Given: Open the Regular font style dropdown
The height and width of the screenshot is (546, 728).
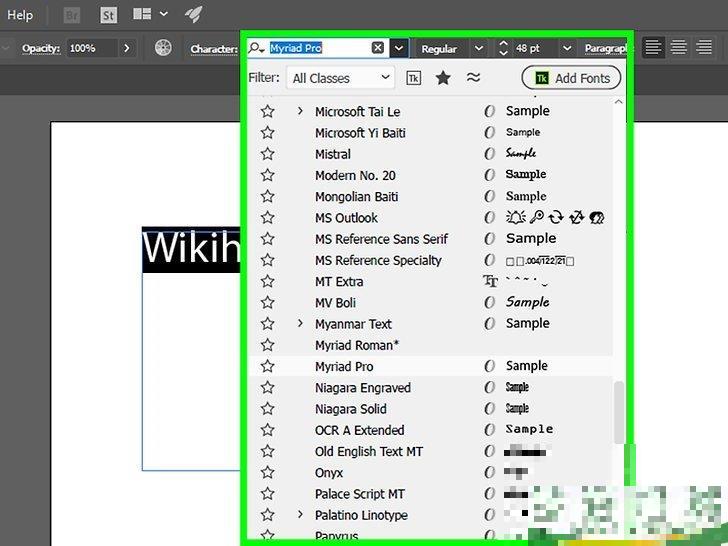Looking at the screenshot, I should (478, 48).
